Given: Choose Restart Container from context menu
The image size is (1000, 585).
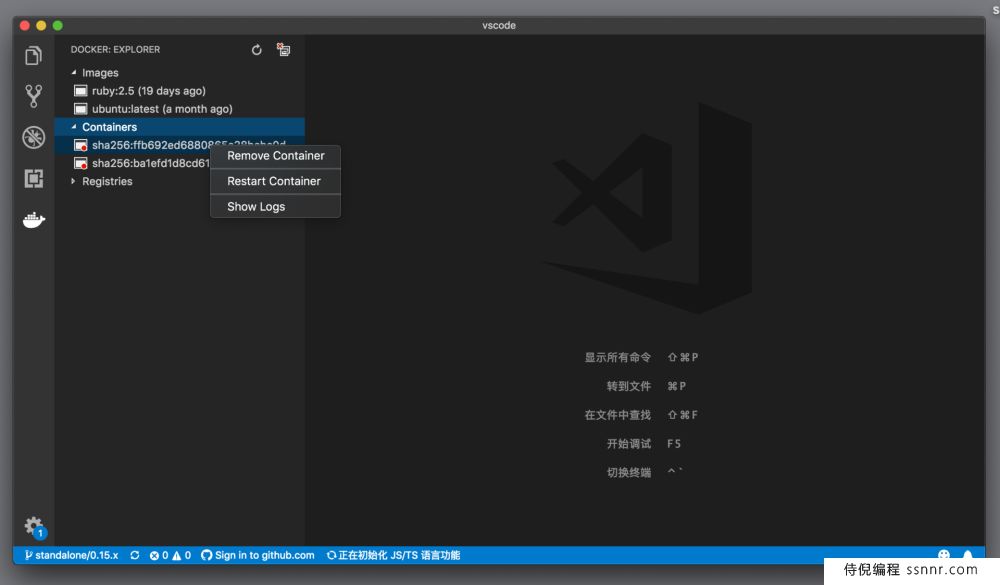Looking at the screenshot, I should [x=276, y=181].
